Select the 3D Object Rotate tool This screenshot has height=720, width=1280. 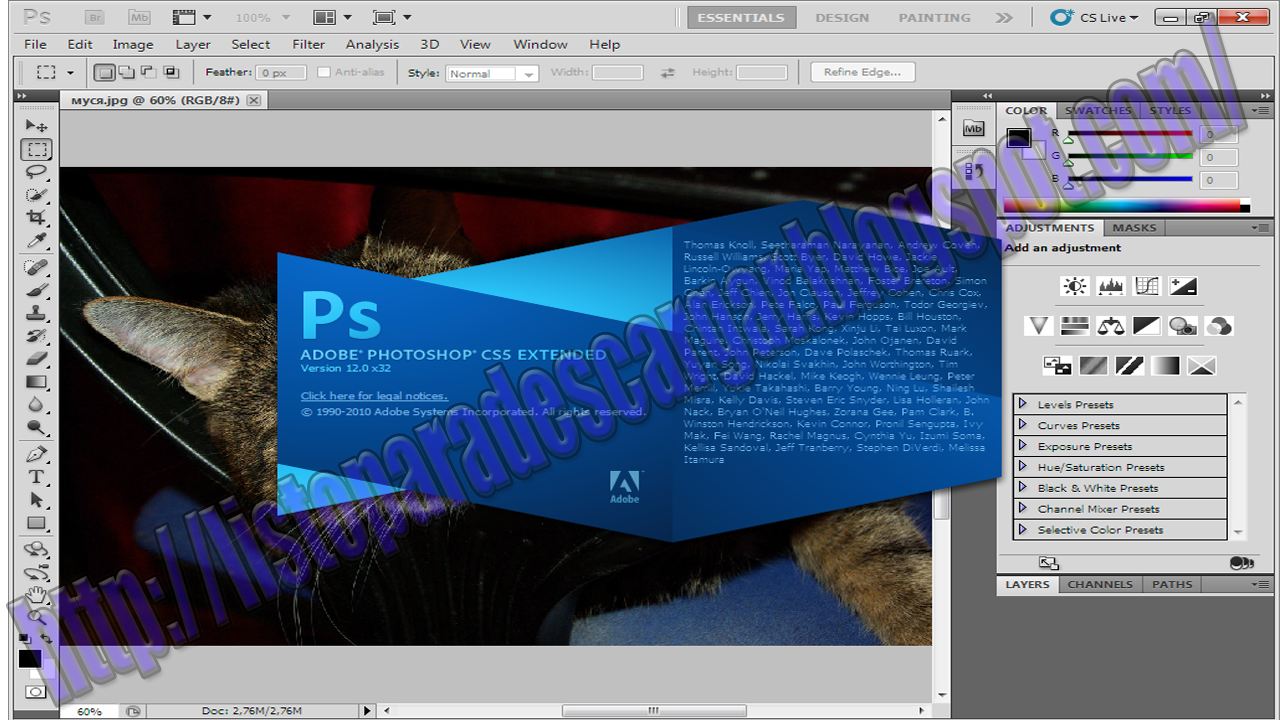pos(36,549)
